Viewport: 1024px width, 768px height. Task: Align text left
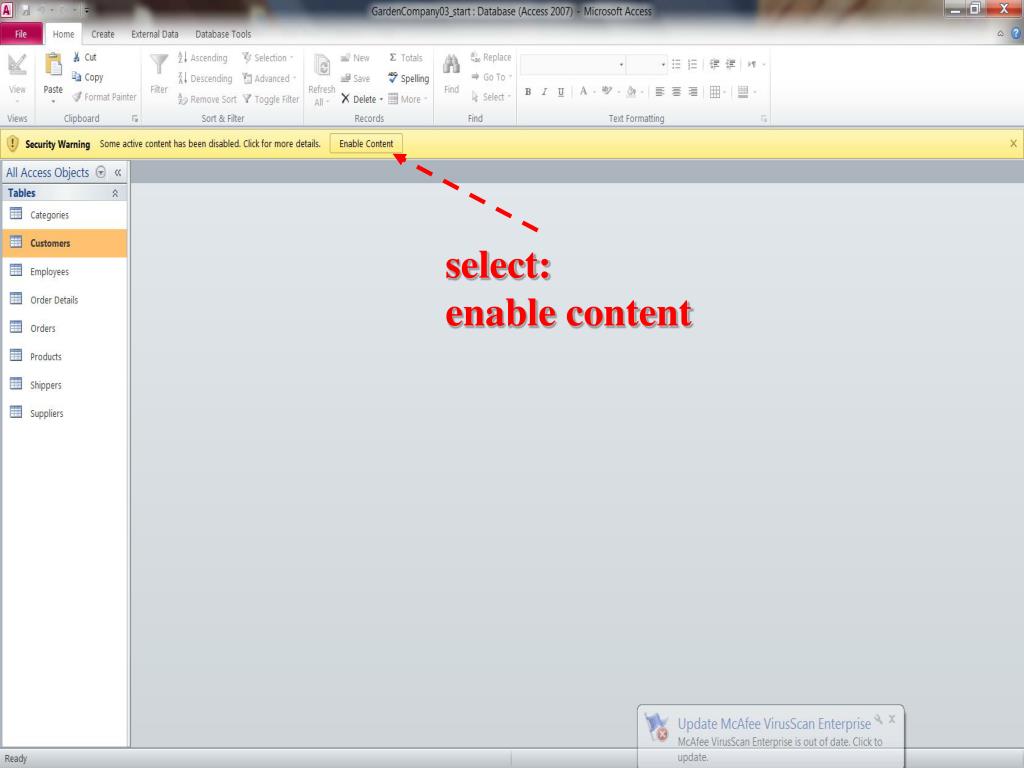tap(660, 92)
